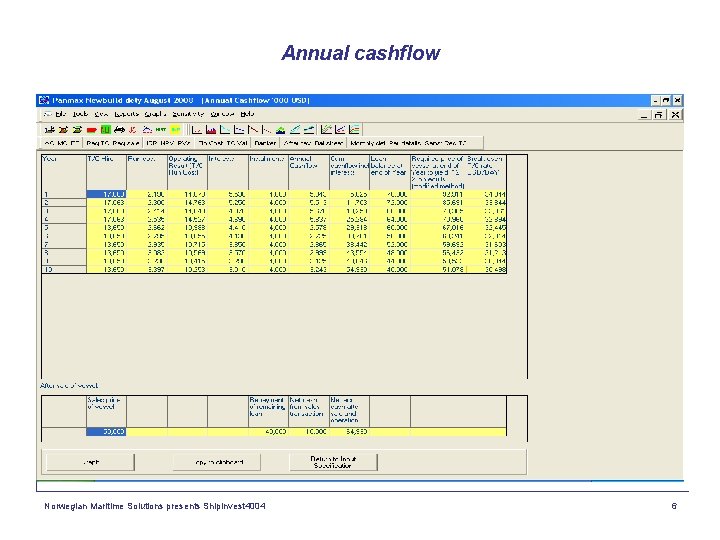Viewport: 720px width, 540px height.
Task: Open the Graphs menu
Action: click(156, 114)
